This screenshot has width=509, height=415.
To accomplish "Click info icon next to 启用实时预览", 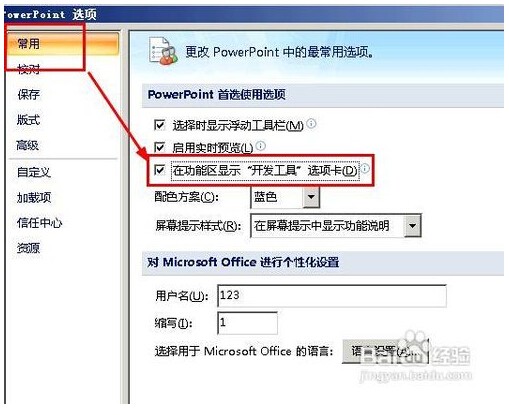I will 261,146.
